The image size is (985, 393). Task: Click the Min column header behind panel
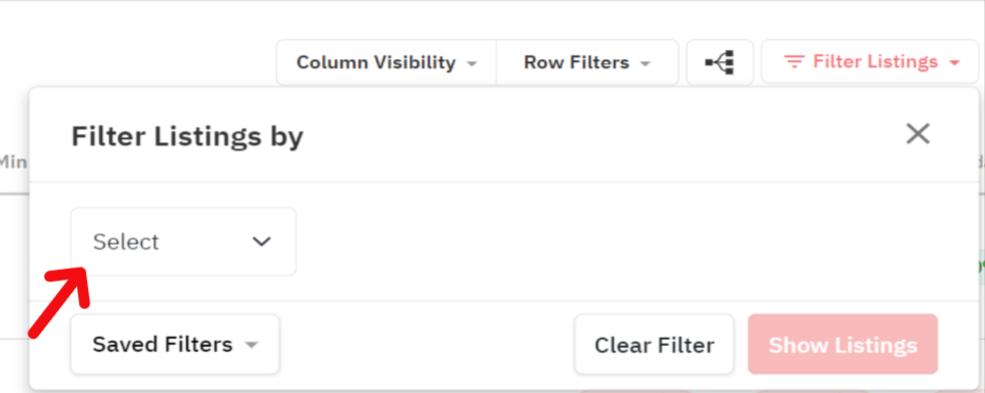tap(13, 162)
